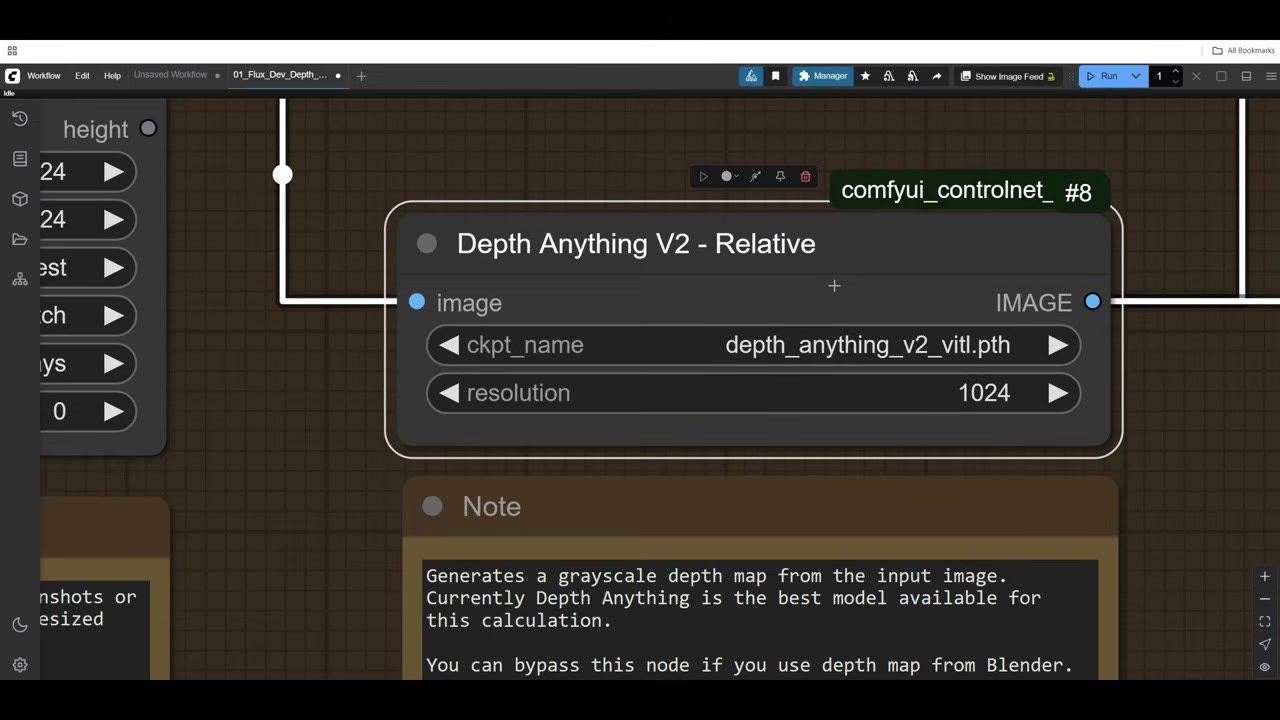Viewport: 1280px width, 720px height.
Task: Open the node library sidebar icon
Action: (19, 159)
